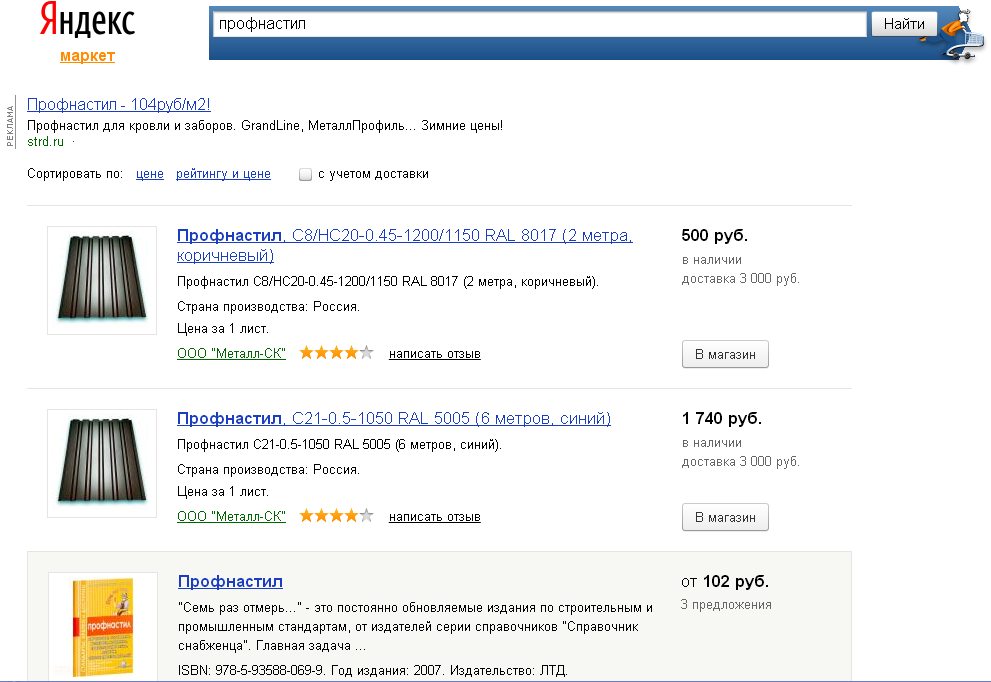
Task: Sort results by цене
Action: click(x=150, y=174)
